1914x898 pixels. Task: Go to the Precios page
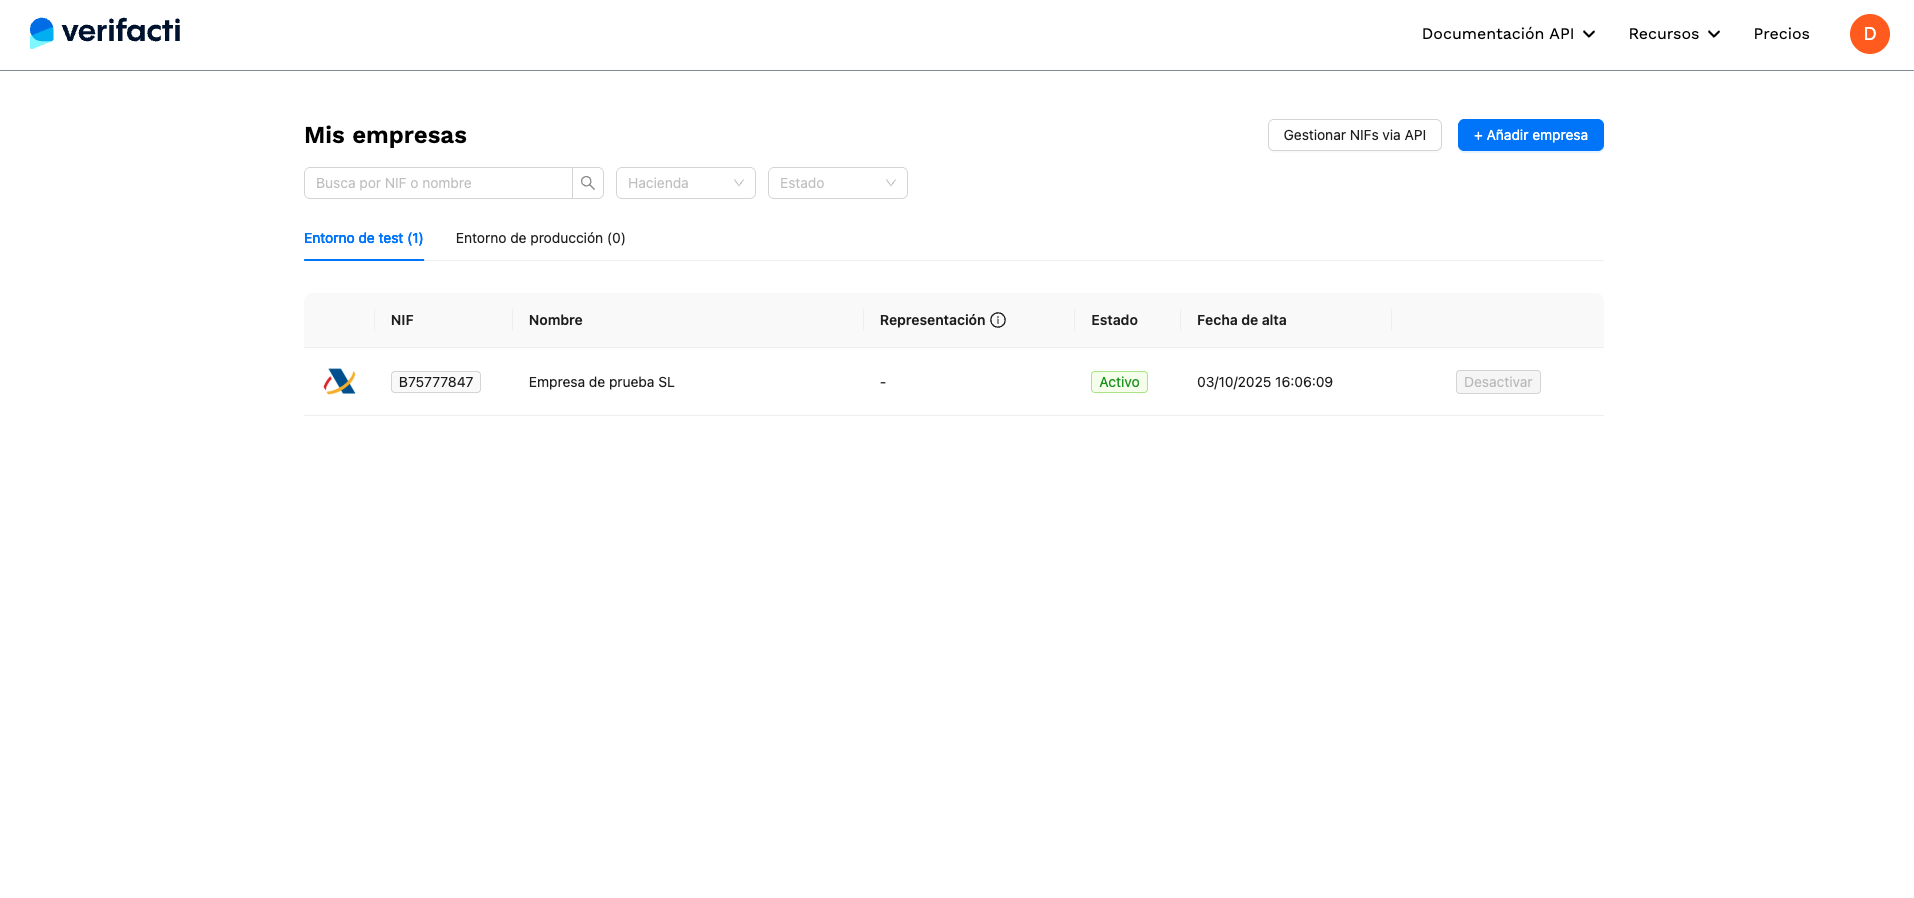1781,34
